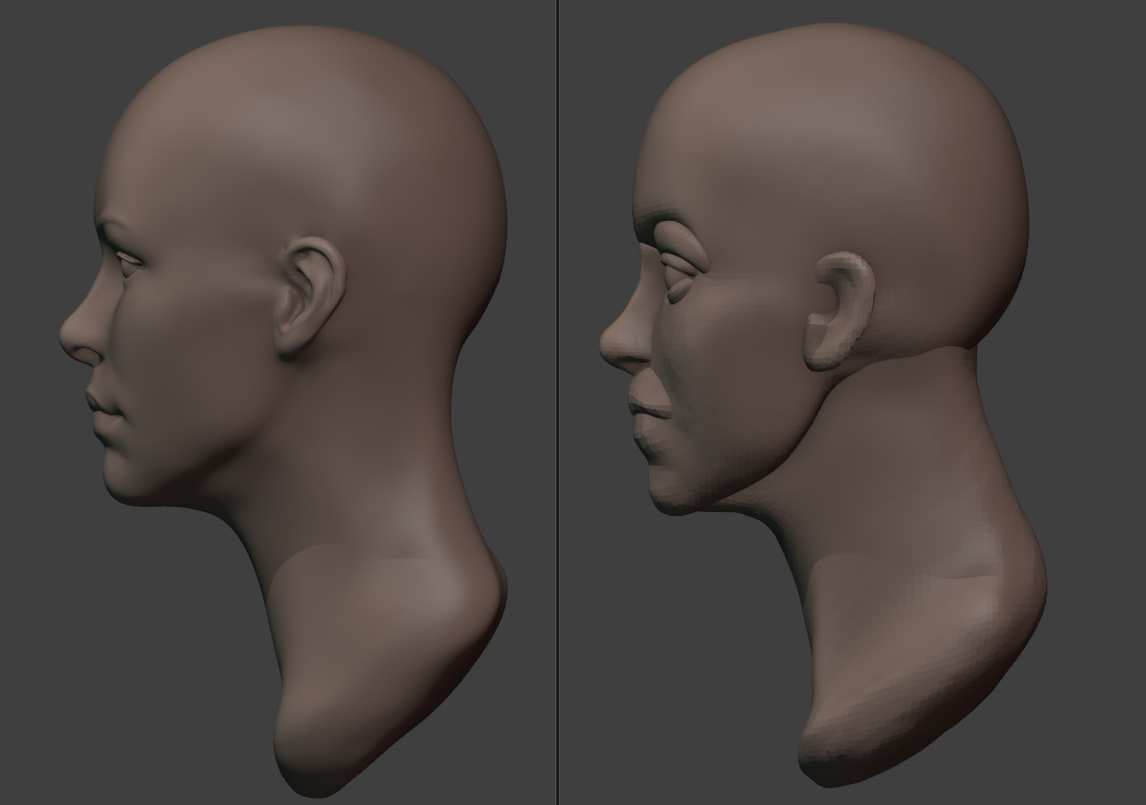
Task: Click the lips on the right head
Action: click(x=642, y=408)
